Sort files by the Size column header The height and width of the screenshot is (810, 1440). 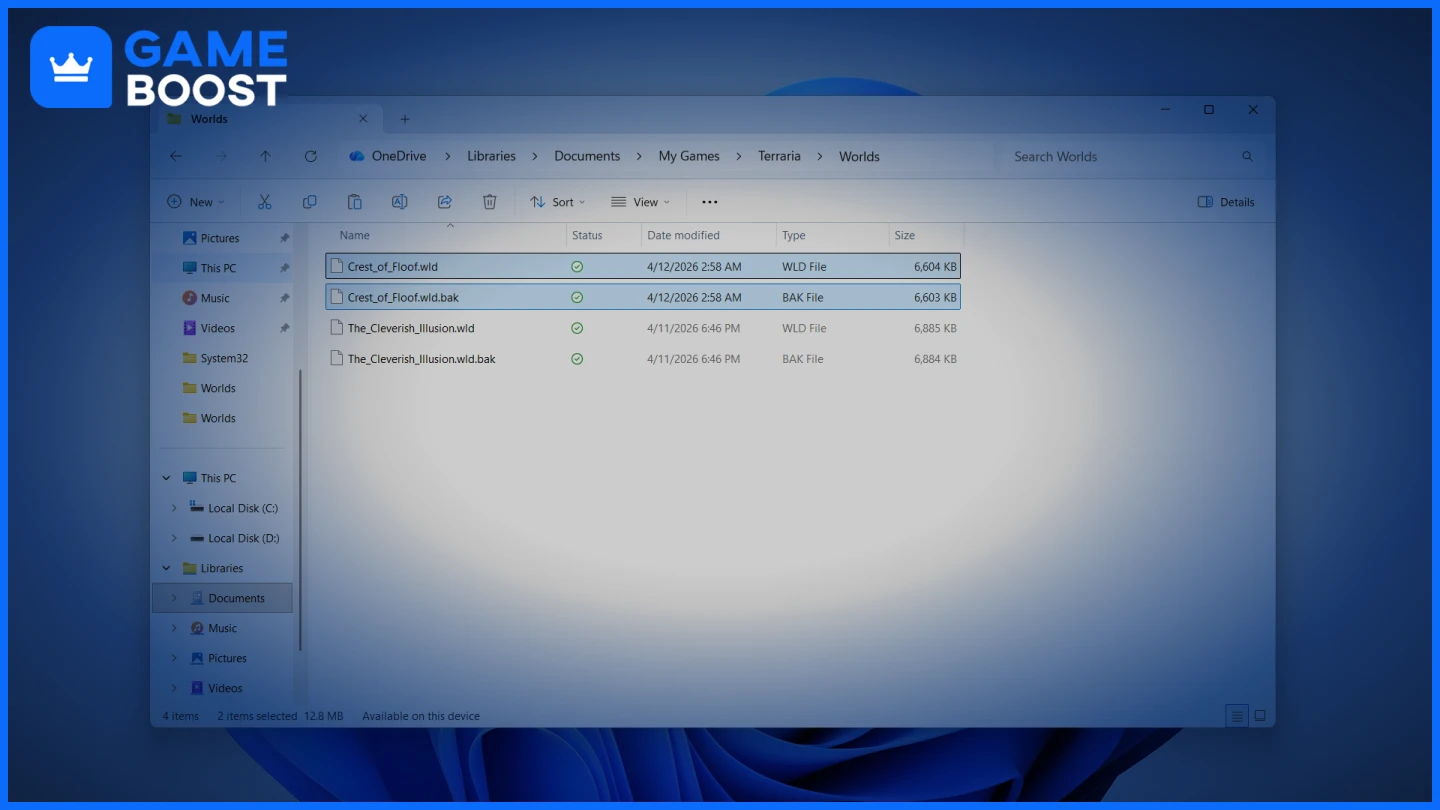pos(903,235)
